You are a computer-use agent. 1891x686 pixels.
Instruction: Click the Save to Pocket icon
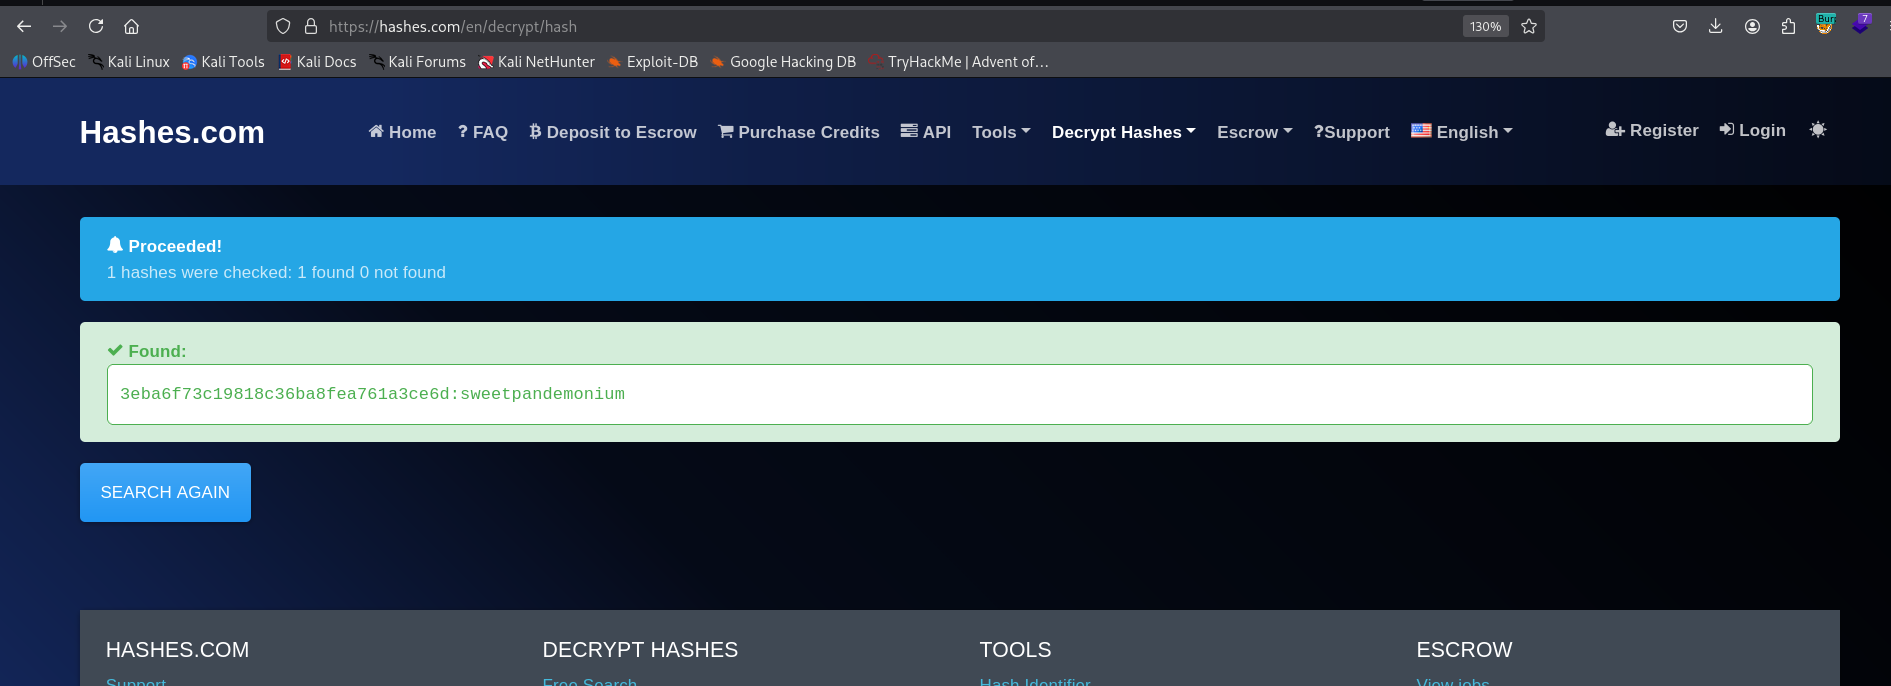[x=1680, y=26]
